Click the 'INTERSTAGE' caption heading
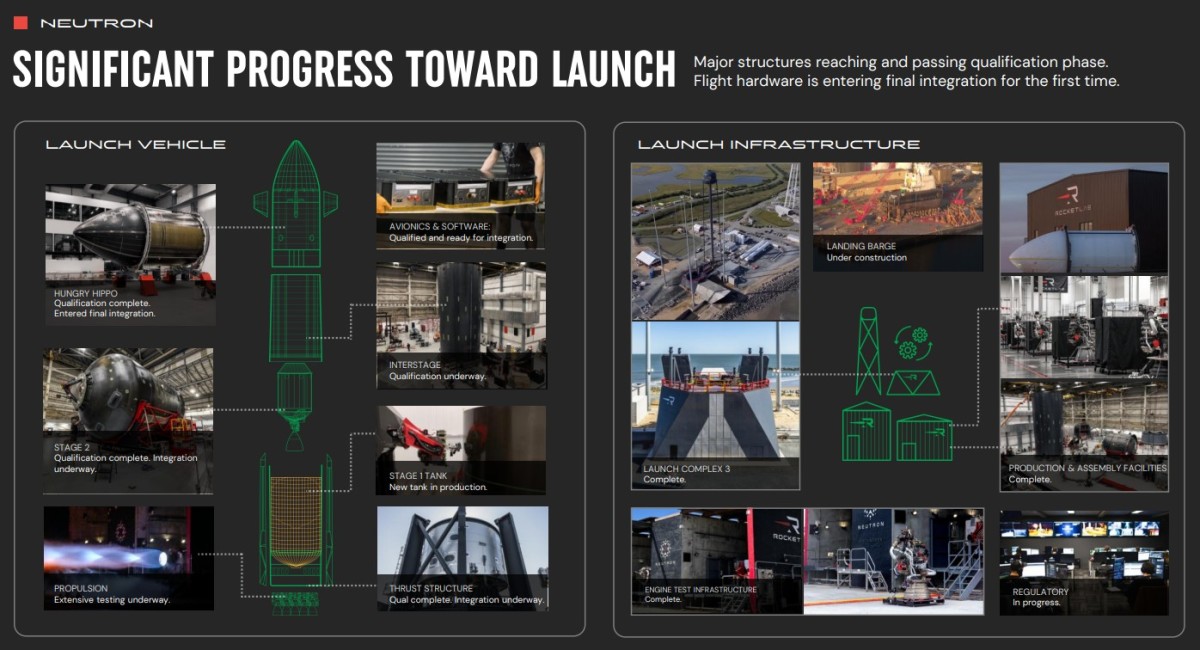Screen dimensions: 1200x650 click(415, 365)
